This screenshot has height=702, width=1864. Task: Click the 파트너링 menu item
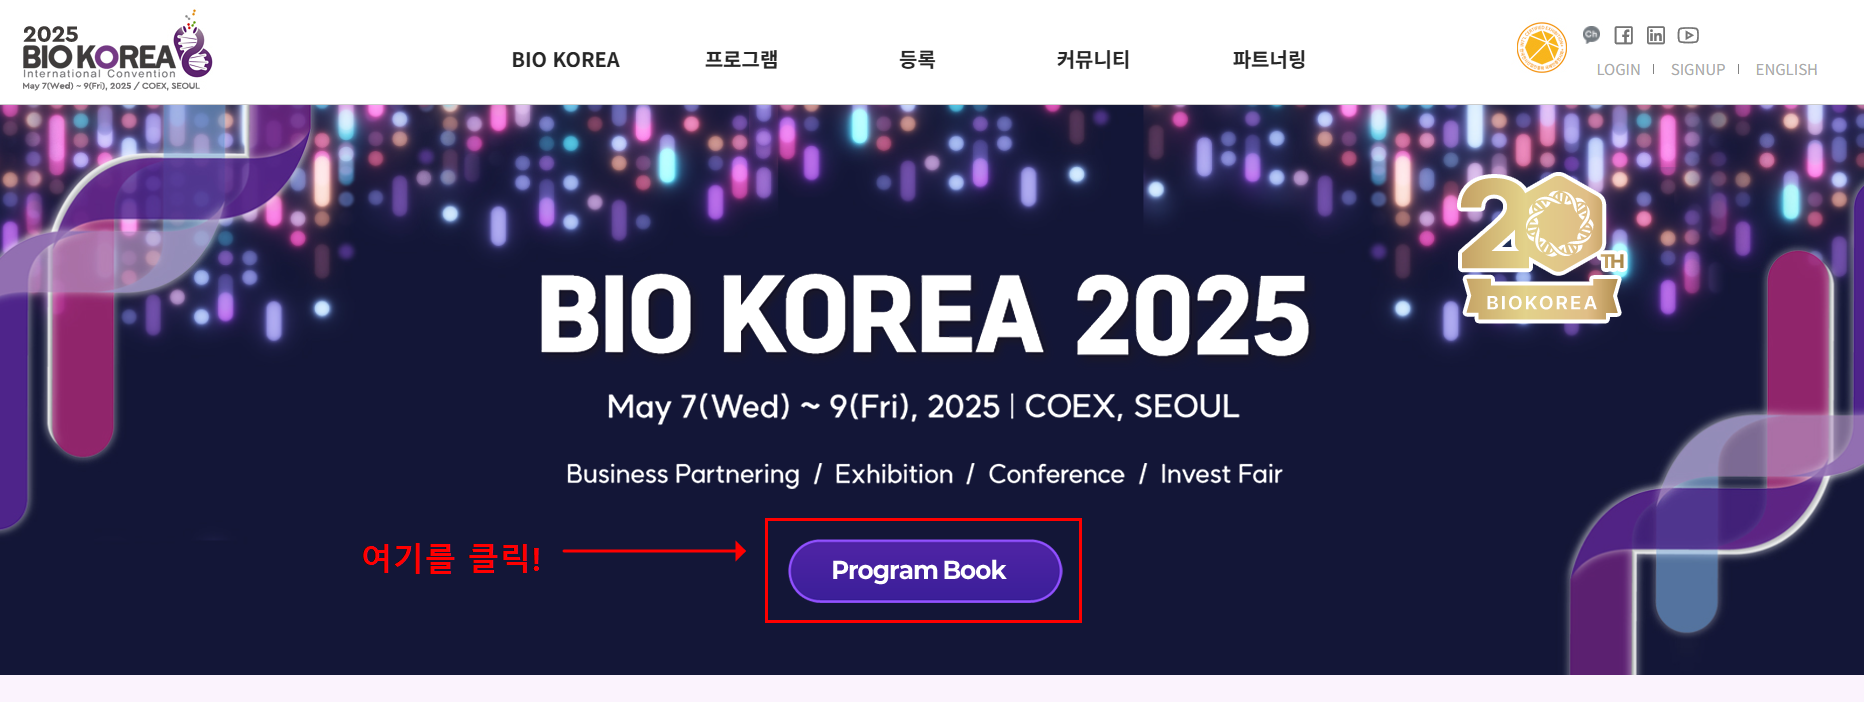1266,60
